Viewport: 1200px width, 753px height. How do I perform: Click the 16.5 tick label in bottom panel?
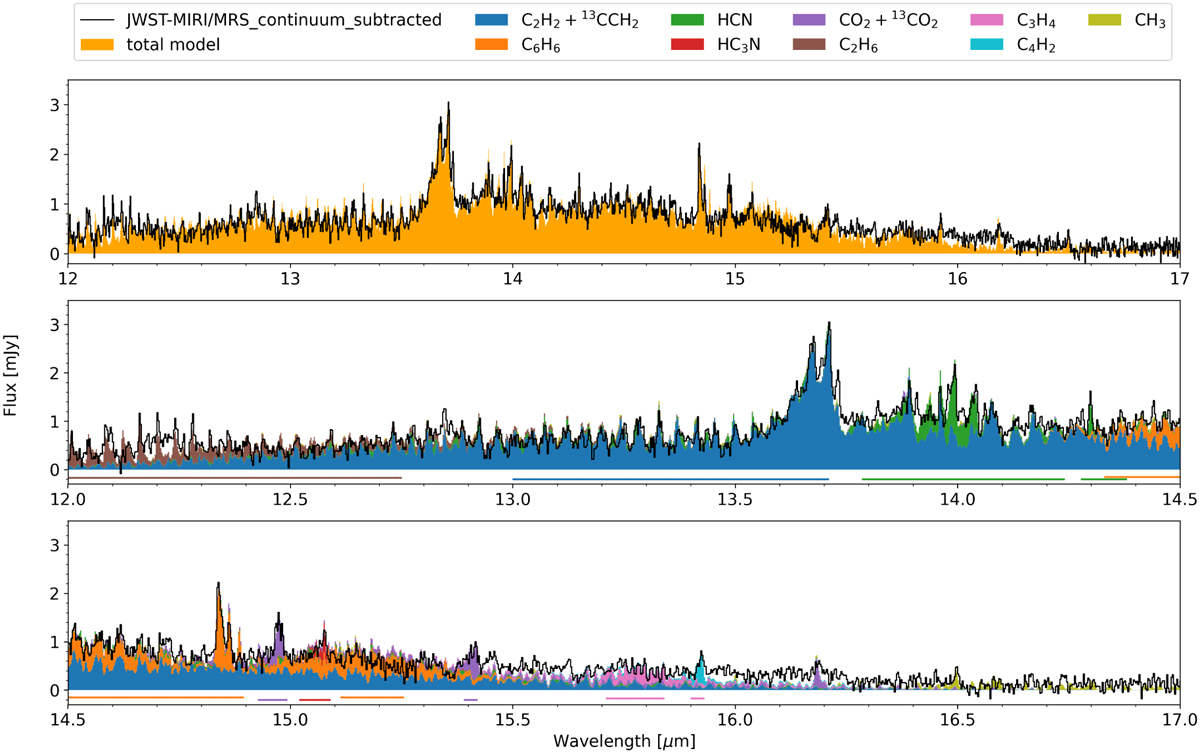pos(958,718)
